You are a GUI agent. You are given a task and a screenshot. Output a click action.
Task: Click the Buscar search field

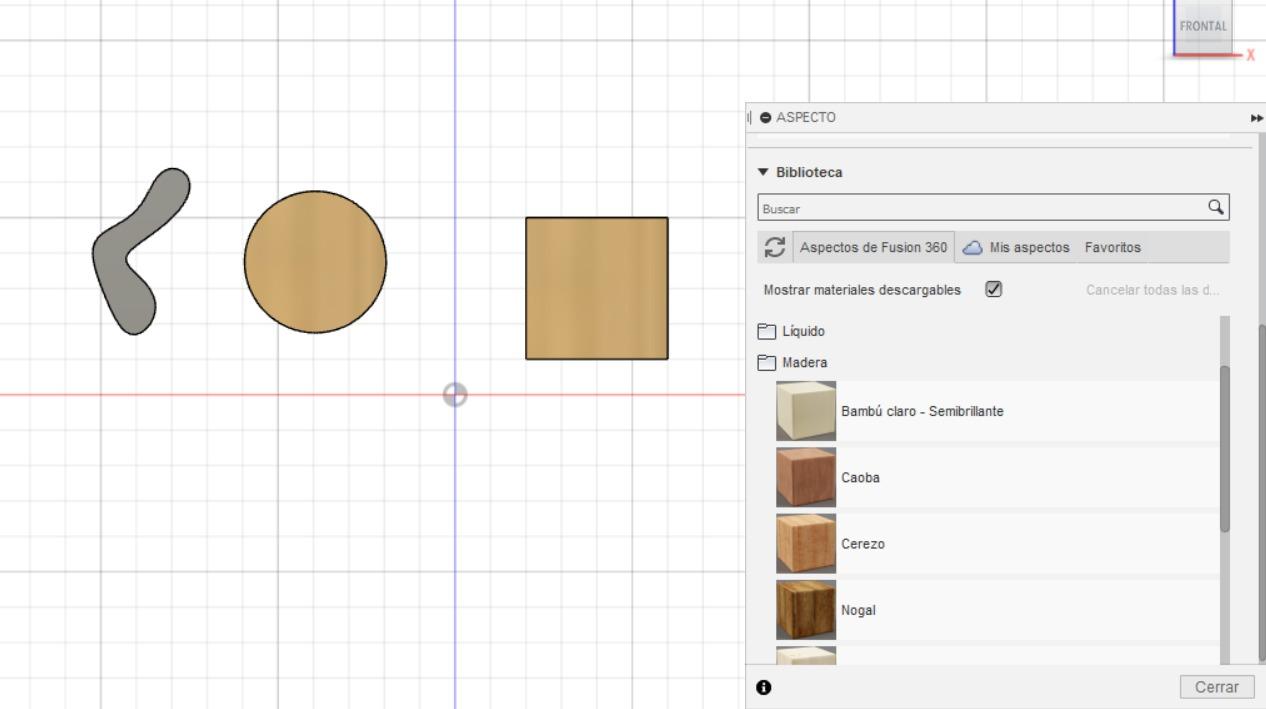(993, 208)
